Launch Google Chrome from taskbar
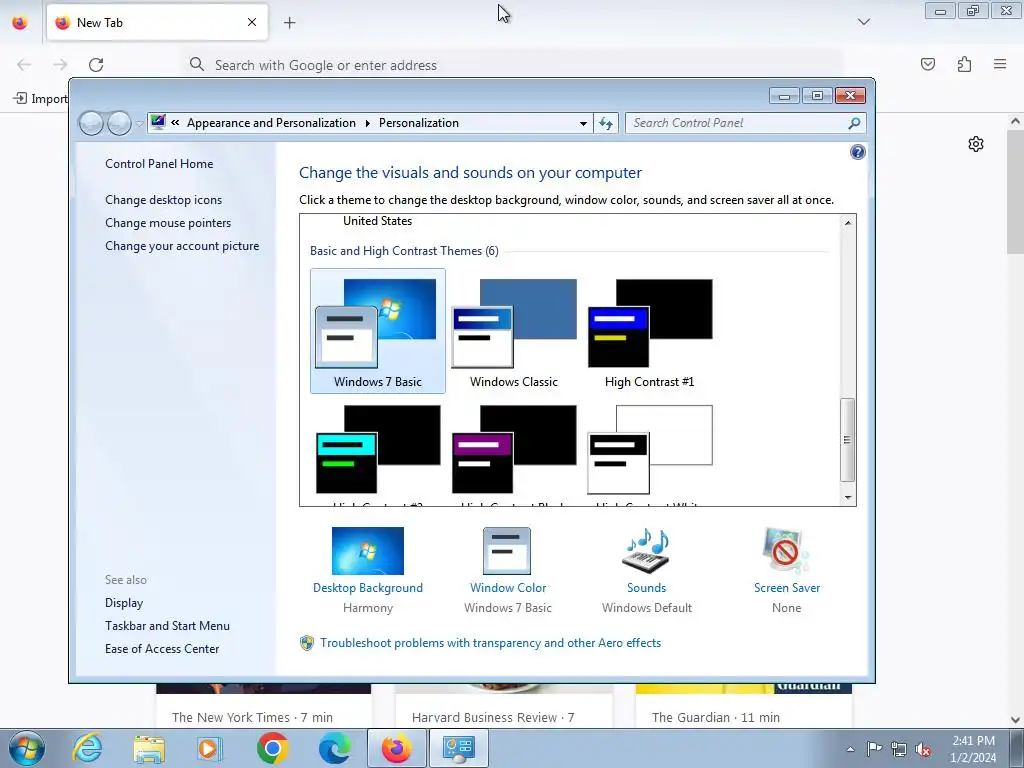Viewport: 1024px width, 768px height. 272,748
